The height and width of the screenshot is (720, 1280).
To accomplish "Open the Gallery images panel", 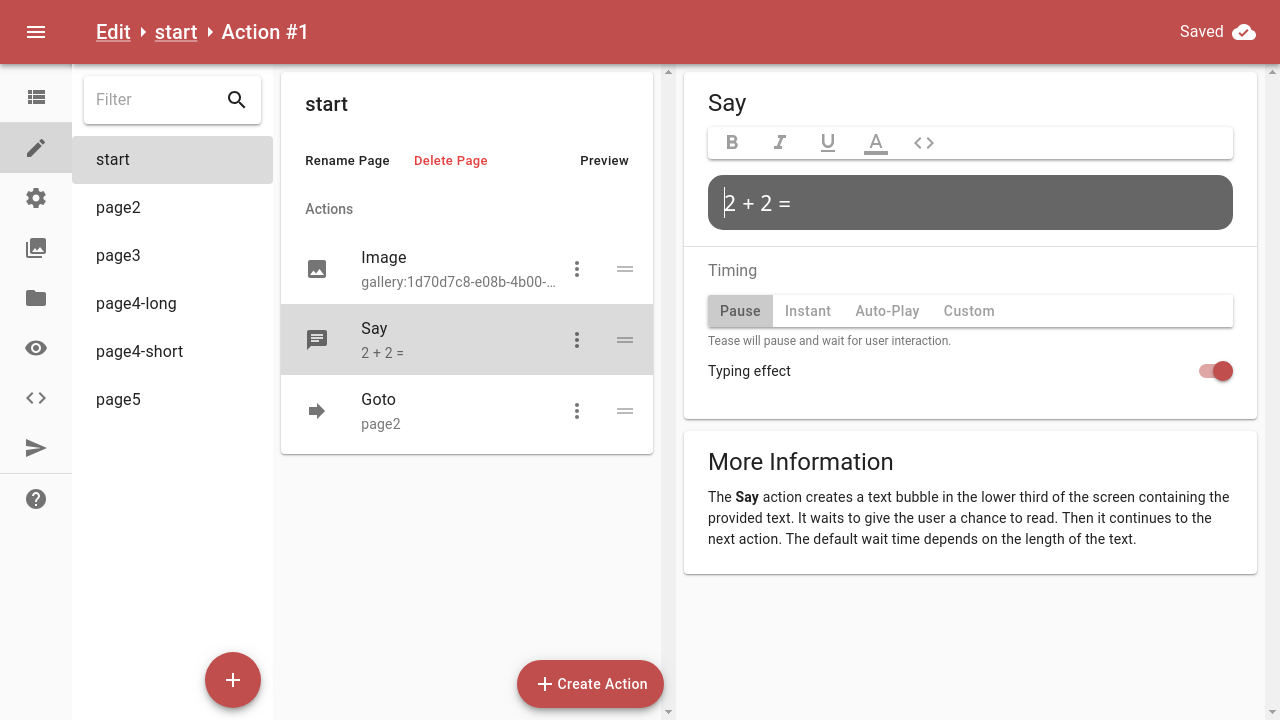I will click(x=35, y=247).
